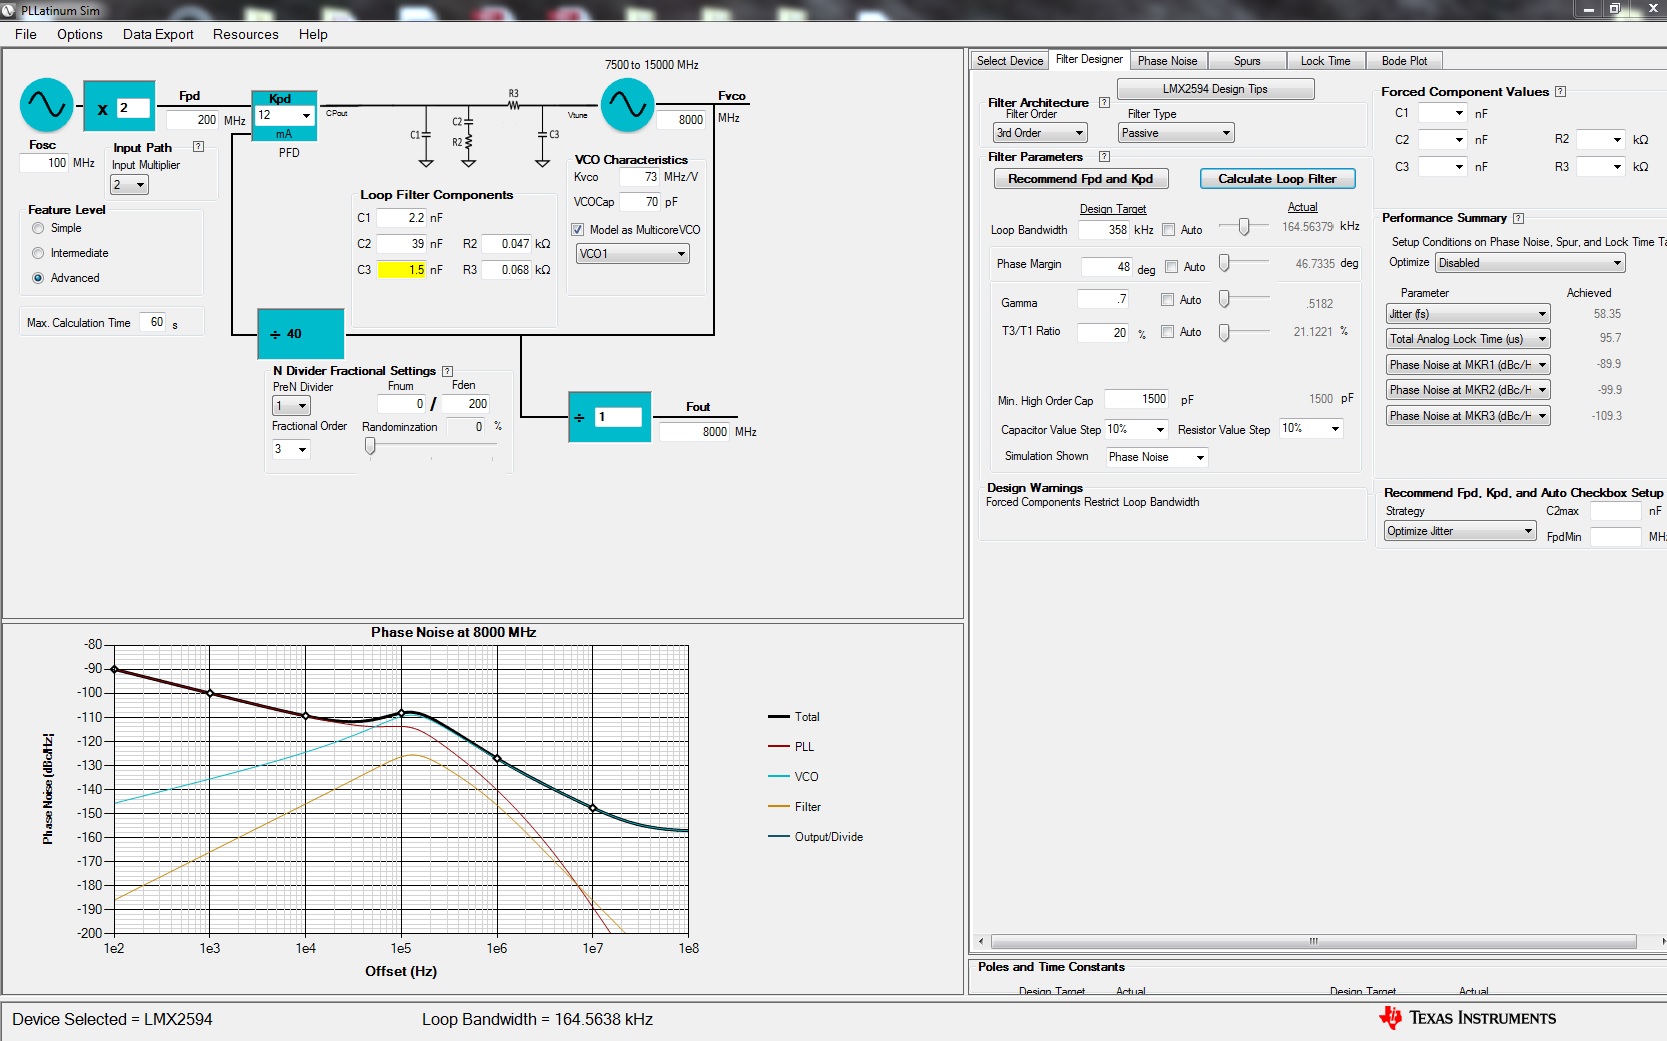
Task: Click the output divider ÷ block
Action: (609, 417)
